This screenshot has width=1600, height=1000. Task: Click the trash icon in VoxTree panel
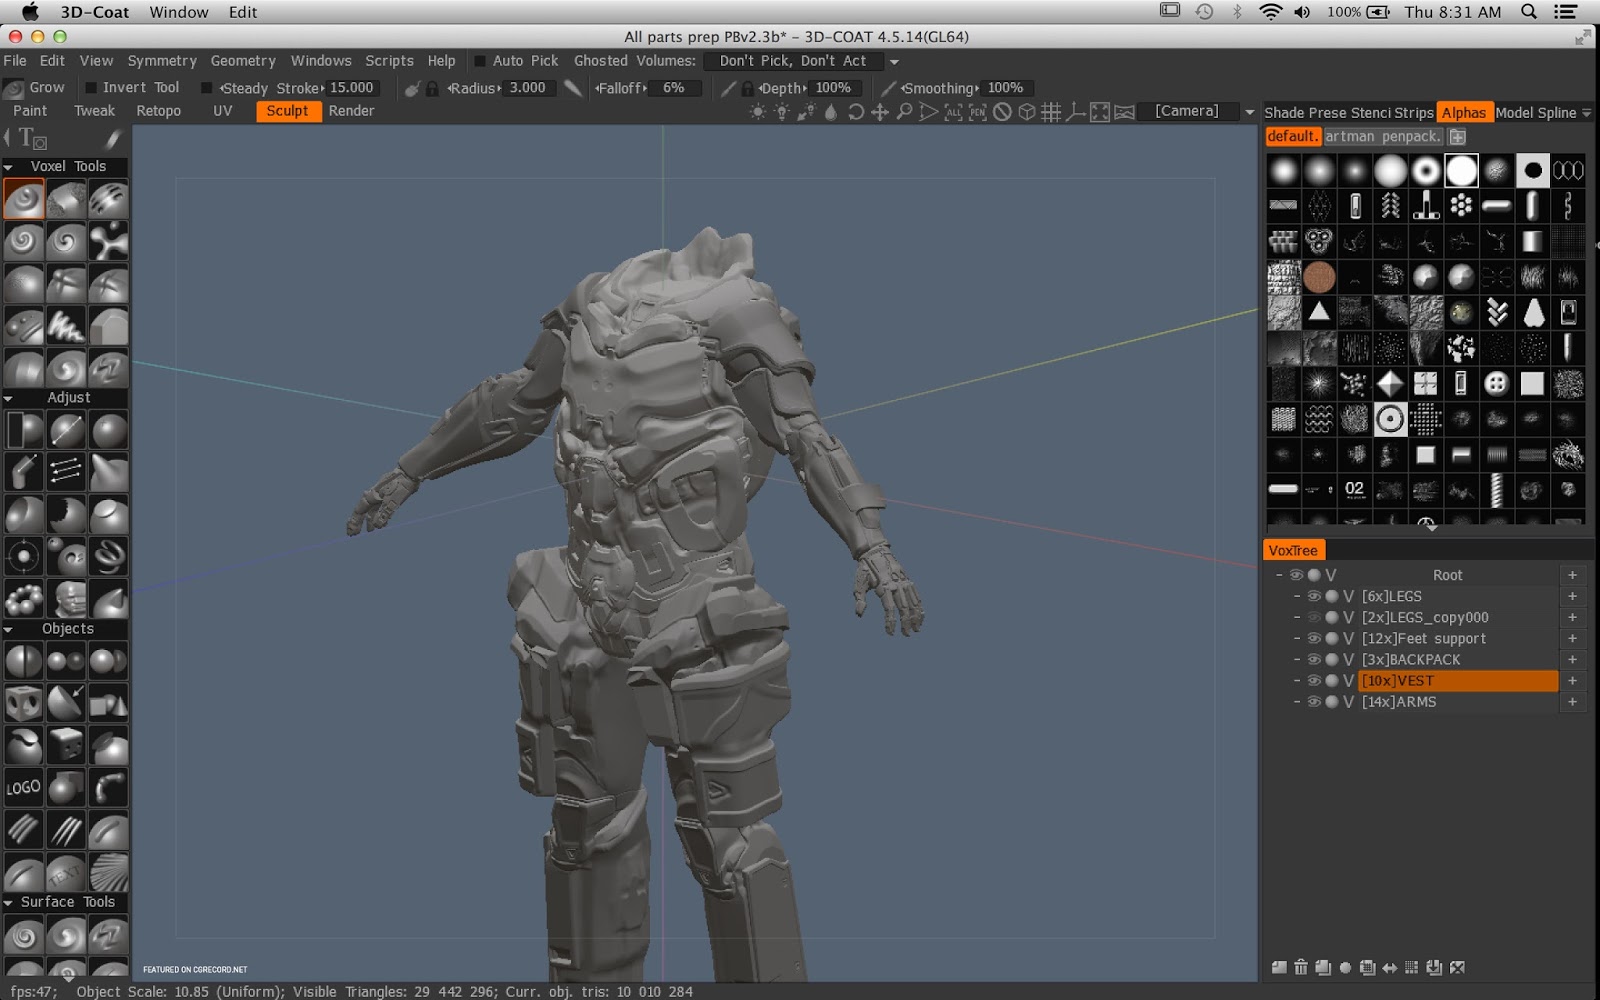[x=1300, y=967]
